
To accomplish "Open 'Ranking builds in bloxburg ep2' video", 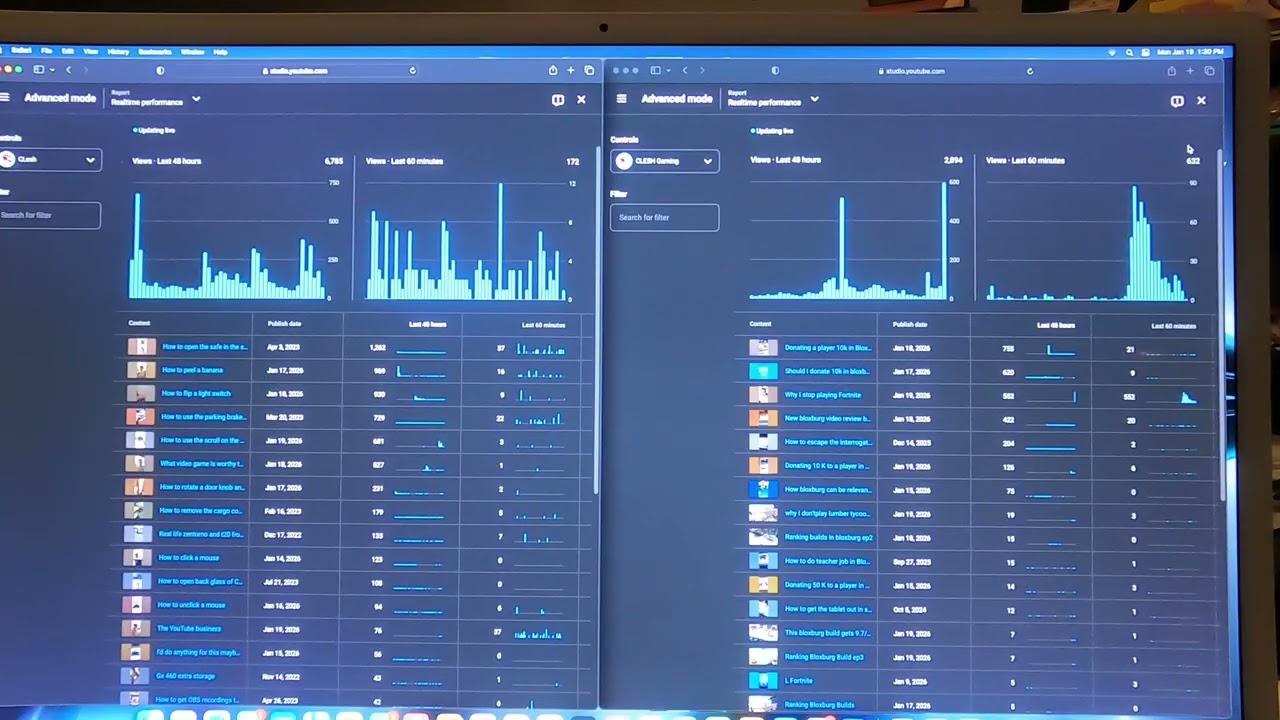I will pyautogui.click(x=828, y=538).
